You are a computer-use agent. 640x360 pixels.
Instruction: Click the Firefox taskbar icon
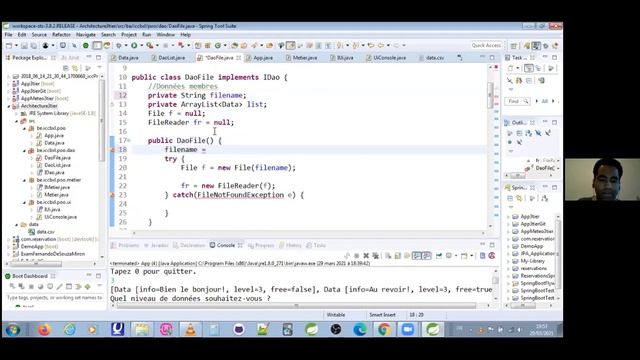point(44,329)
